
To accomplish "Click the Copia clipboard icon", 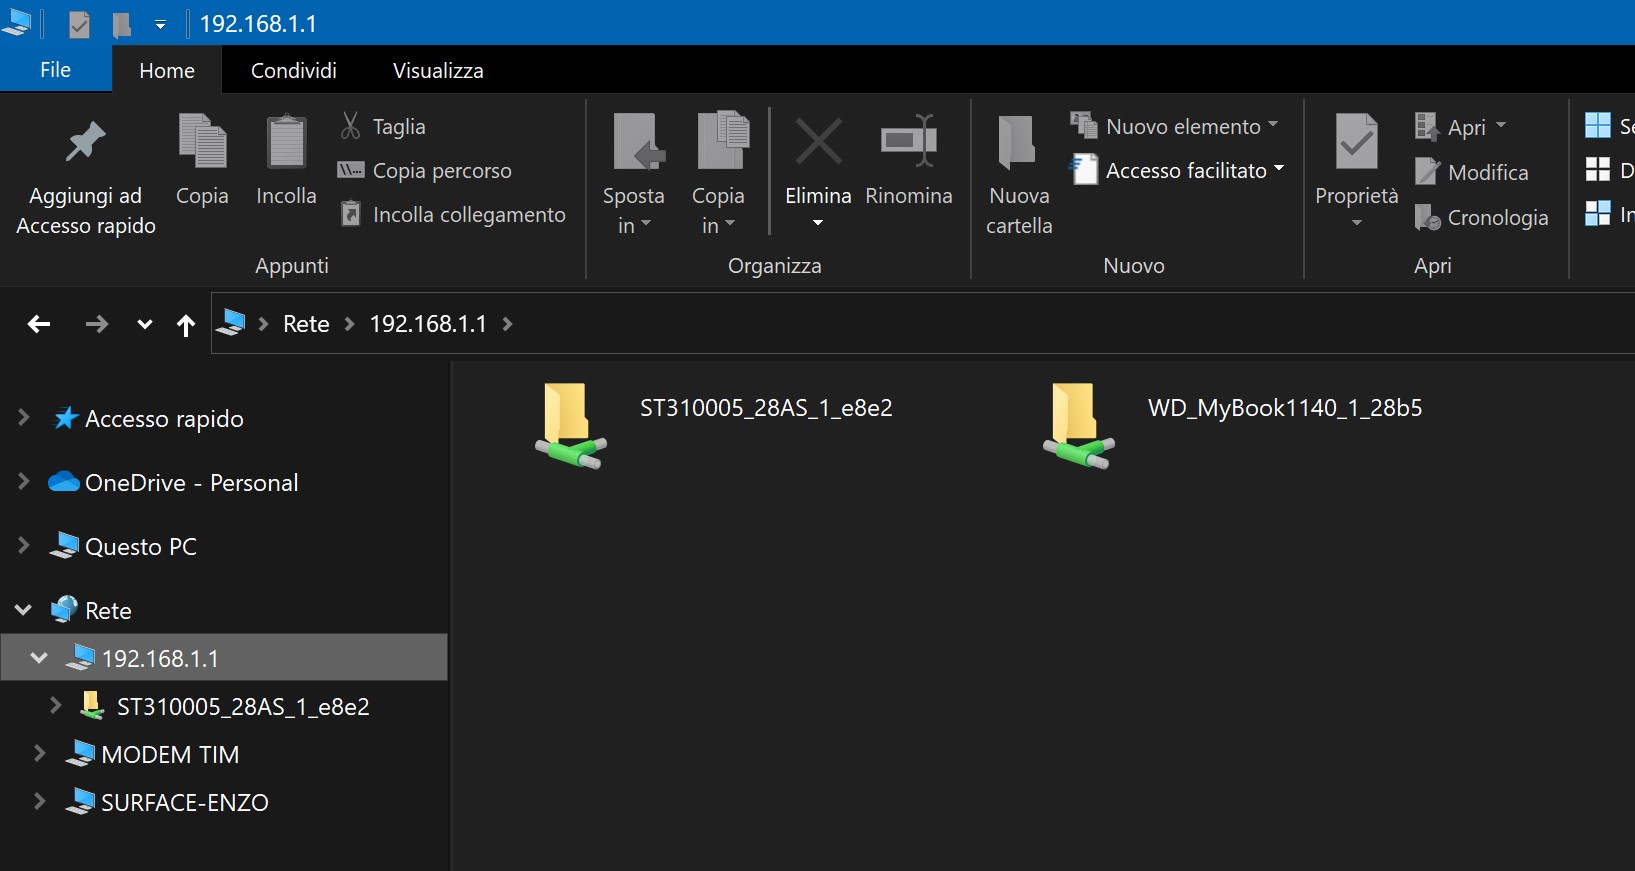I will pyautogui.click(x=202, y=142).
